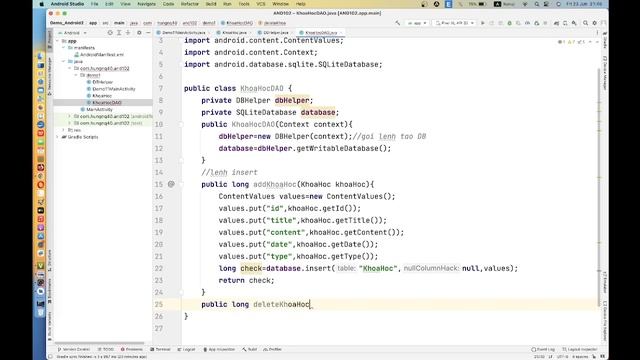Open the Apple menu

coord(42,4)
